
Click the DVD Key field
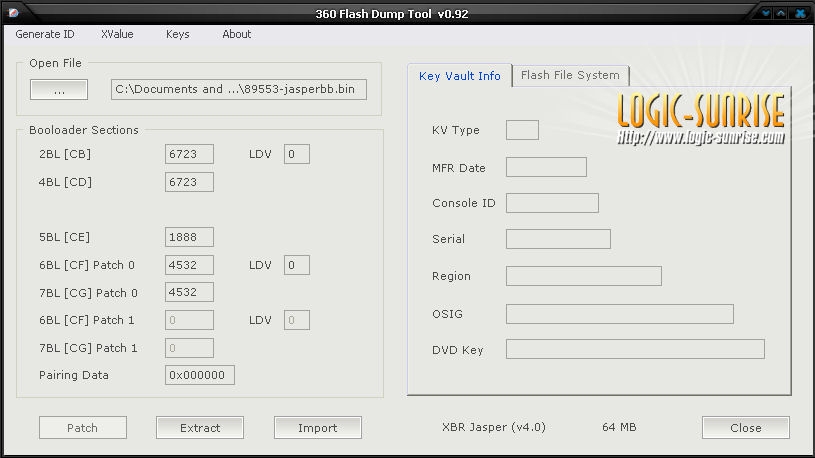(x=635, y=349)
